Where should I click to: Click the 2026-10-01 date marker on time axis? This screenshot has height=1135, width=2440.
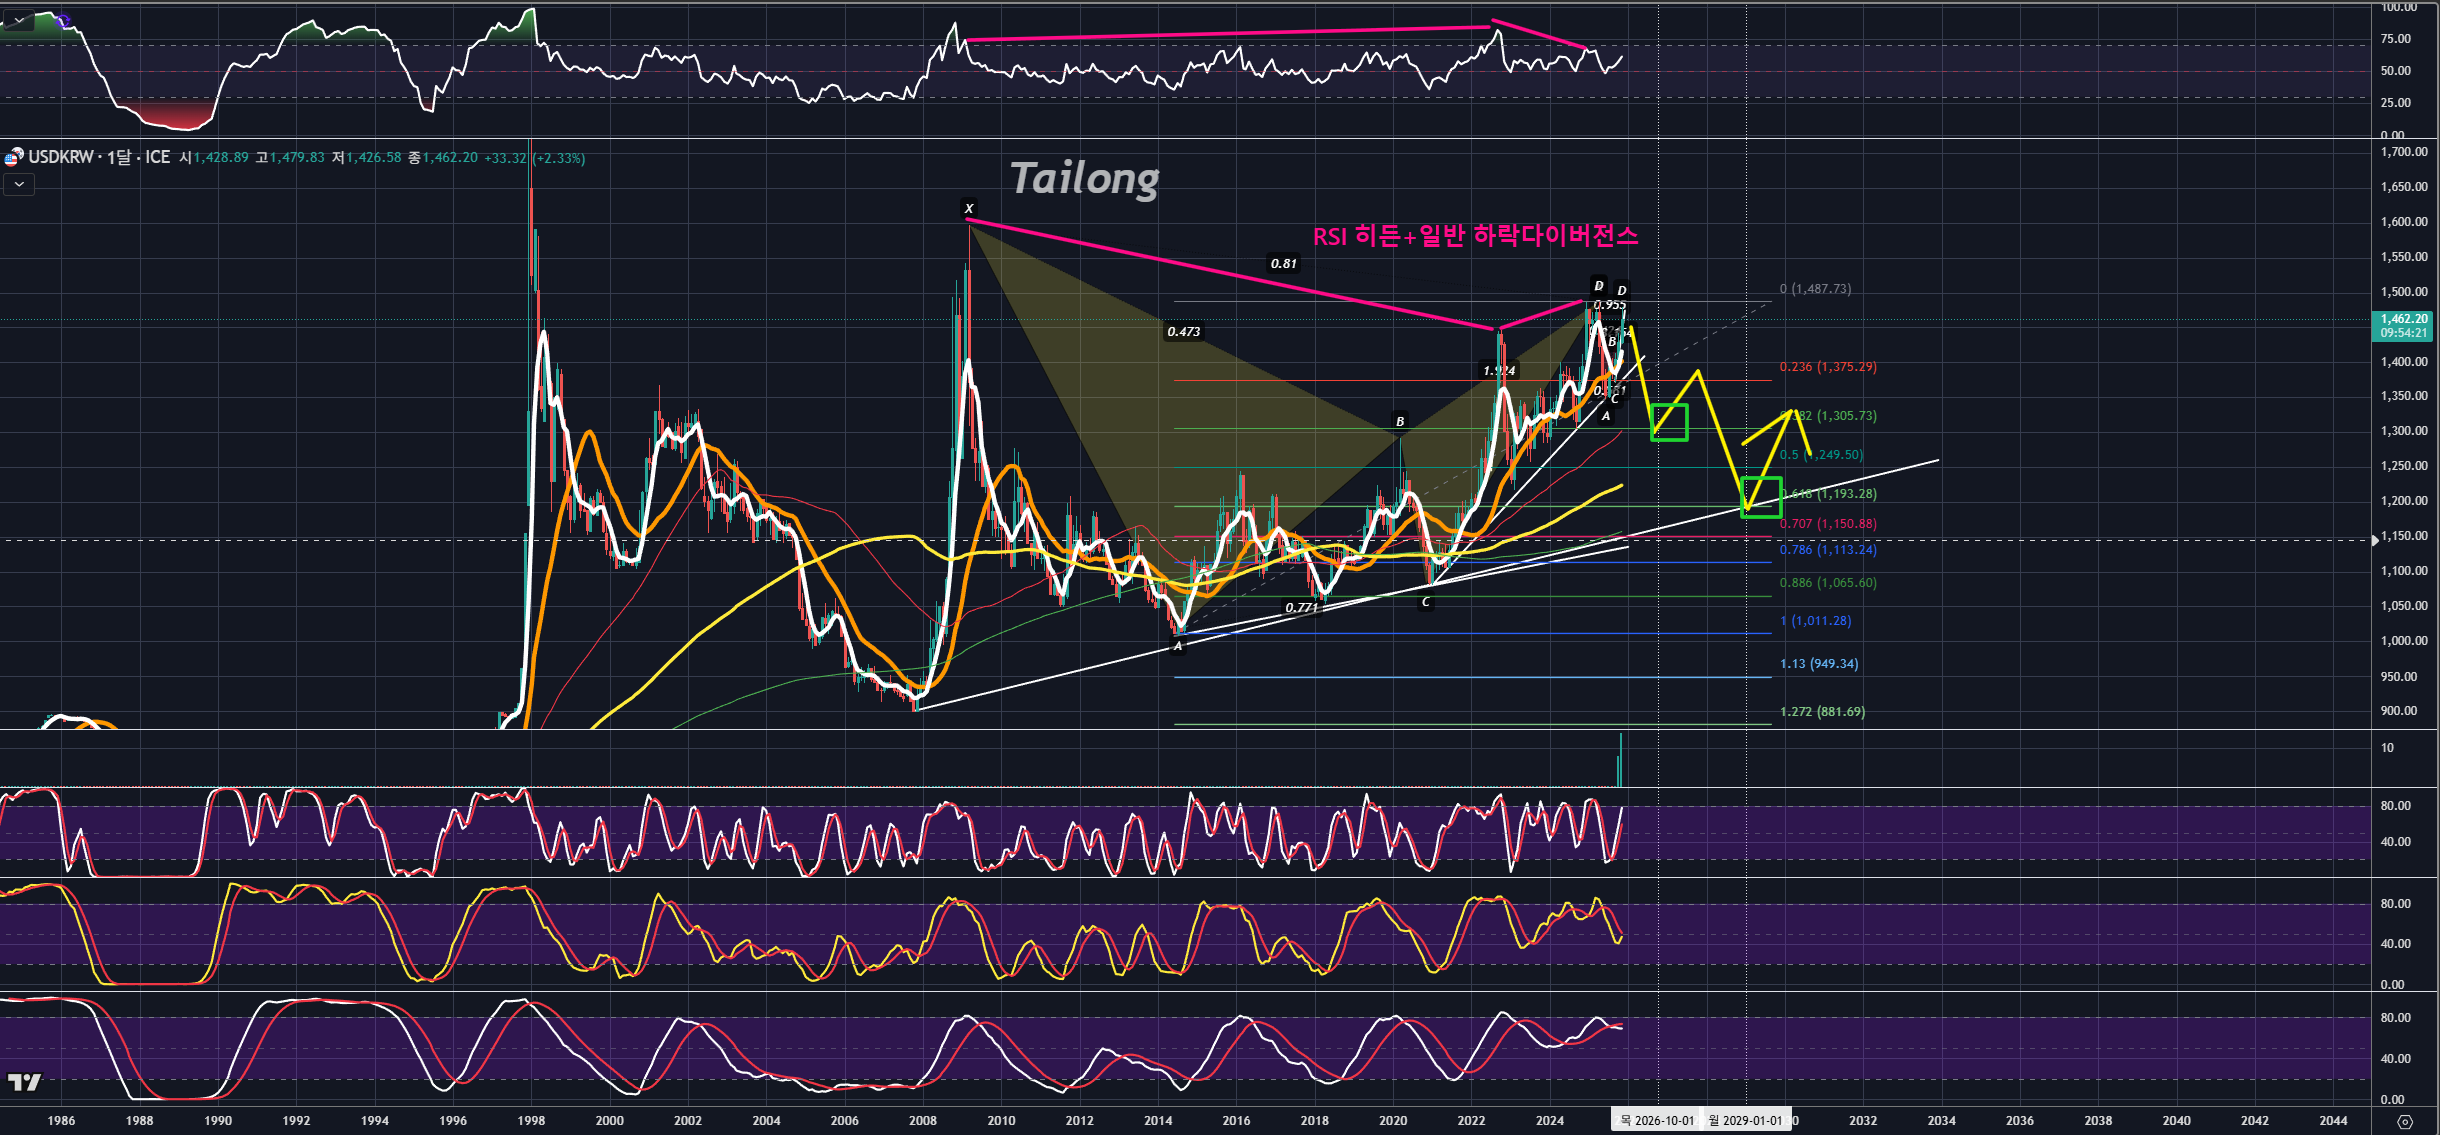[x=1657, y=1120]
